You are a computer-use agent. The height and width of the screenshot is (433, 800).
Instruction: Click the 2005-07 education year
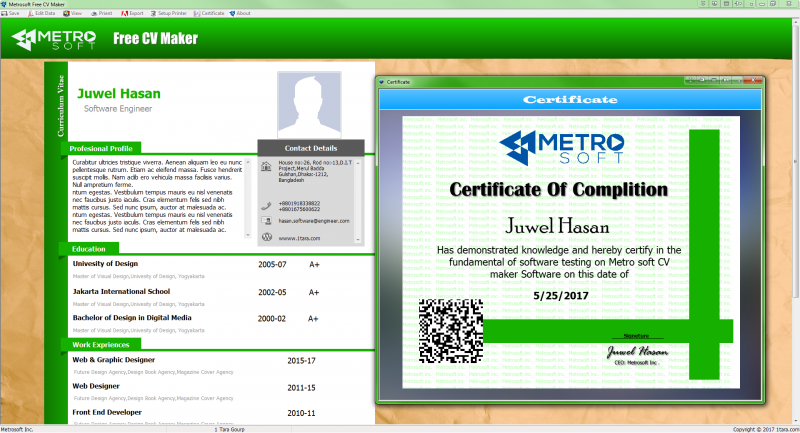(272, 265)
